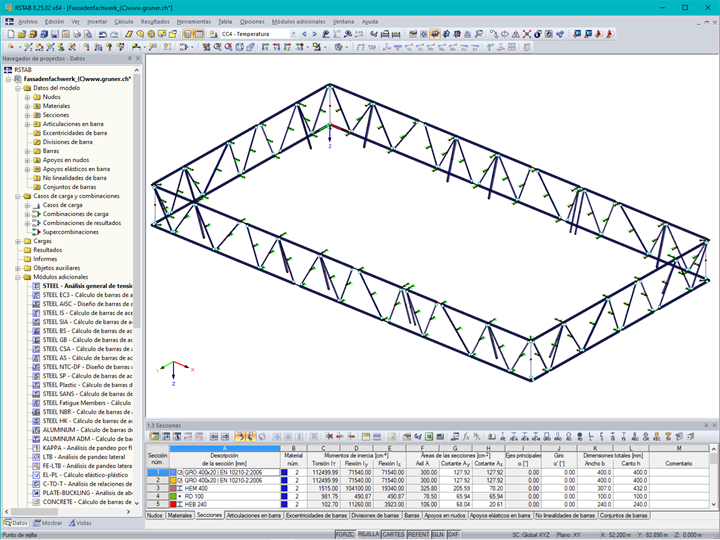This screenshot has width=720, height=540.
Task: Open the Vistas navigator tab
Action: (80, 523)
